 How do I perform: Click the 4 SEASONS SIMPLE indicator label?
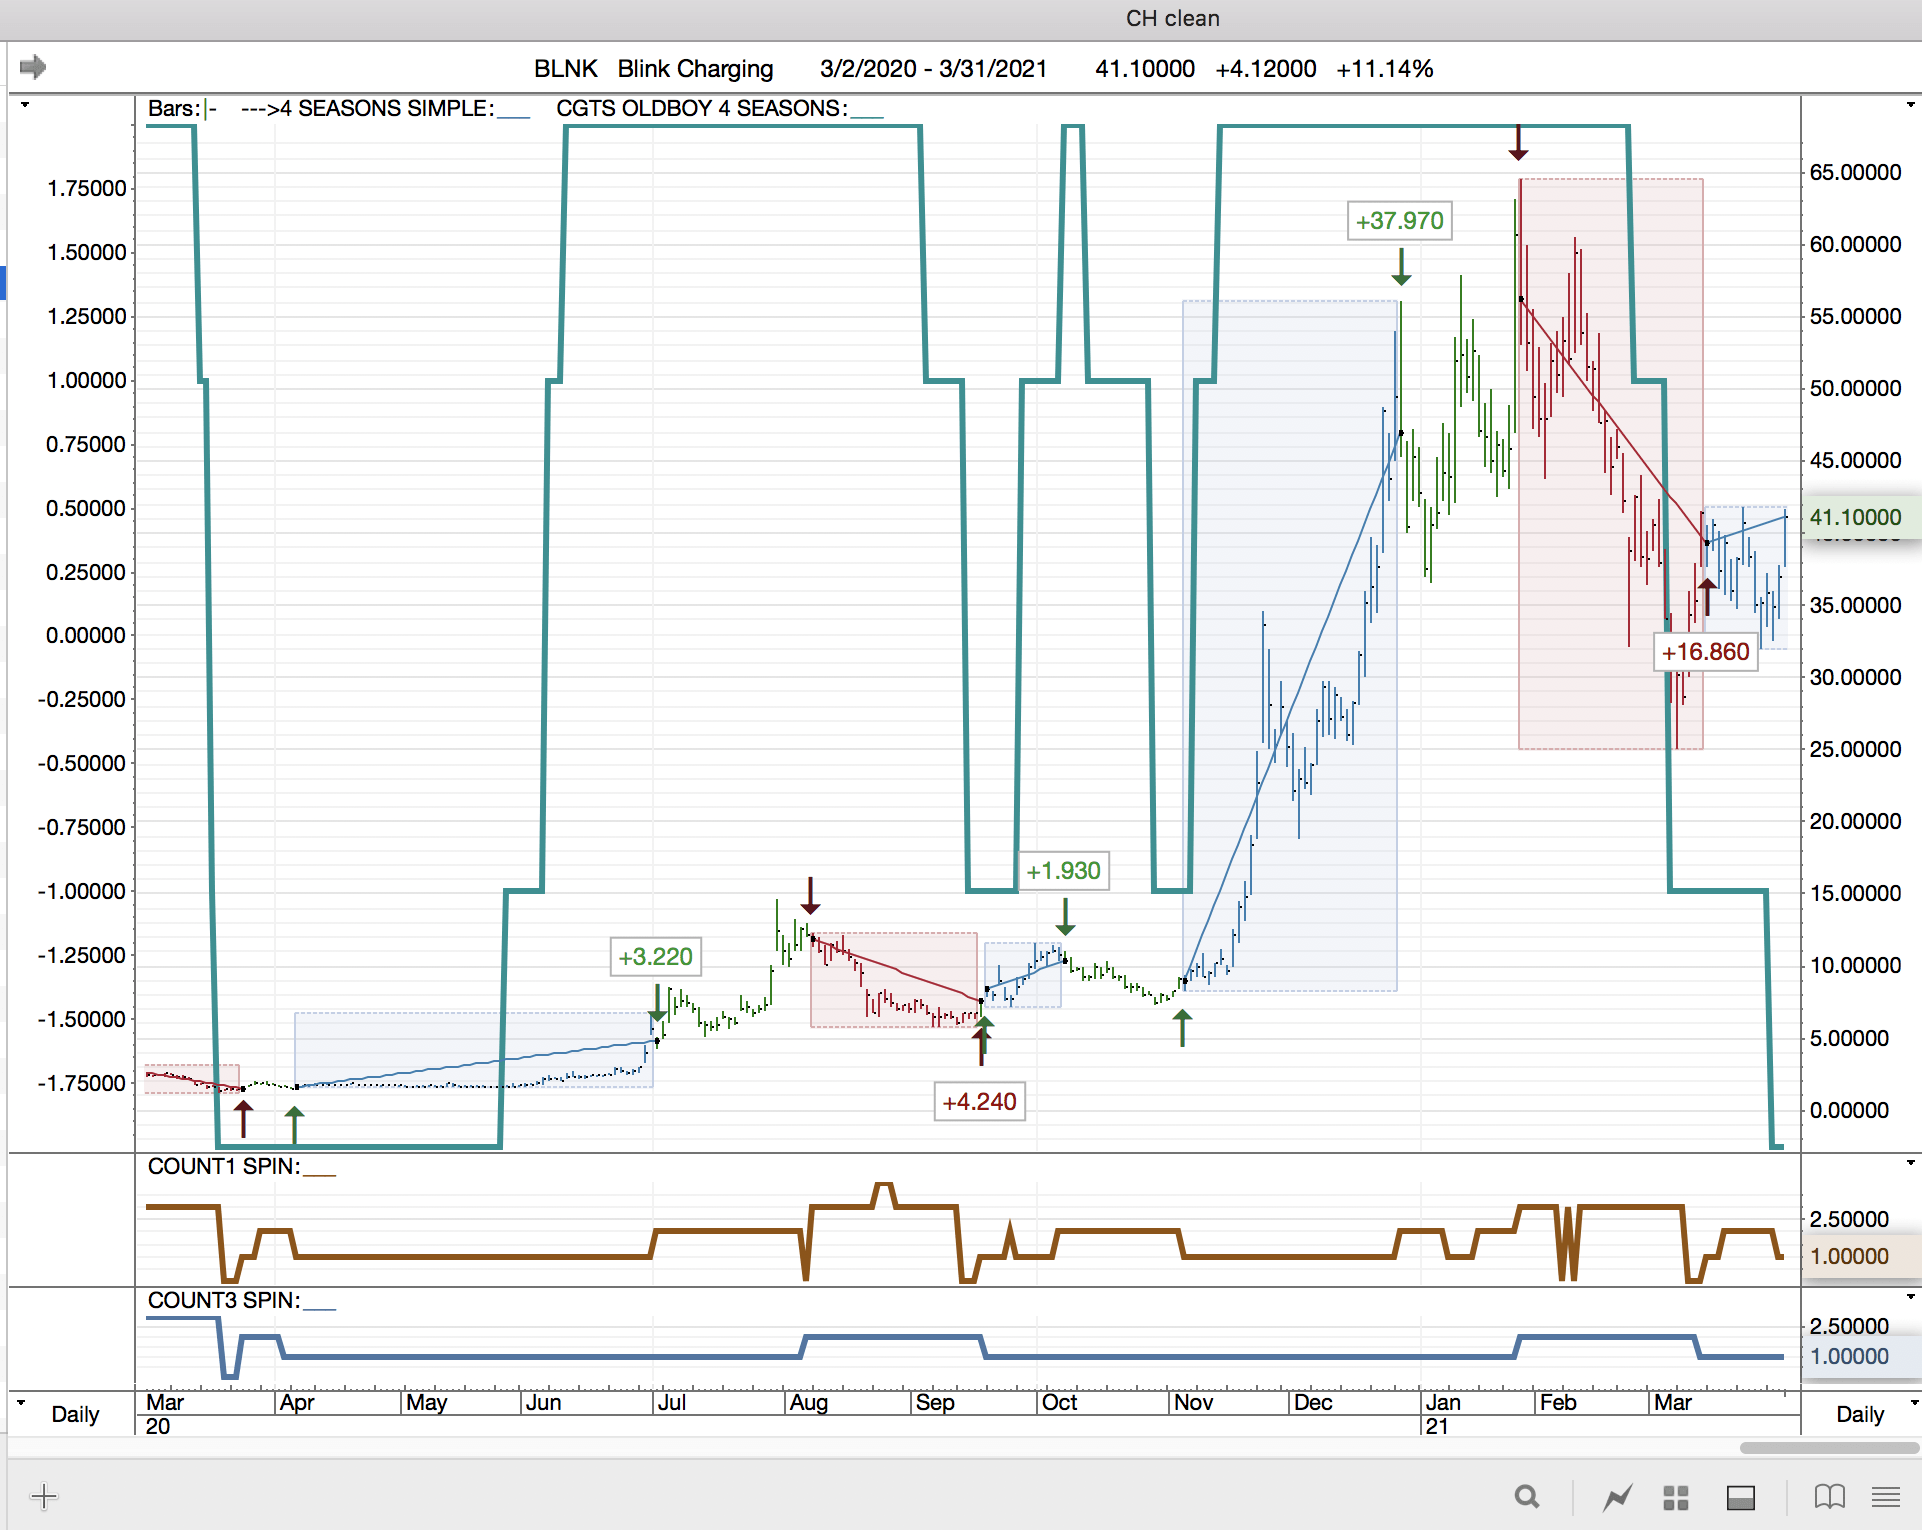coord(385,108)
